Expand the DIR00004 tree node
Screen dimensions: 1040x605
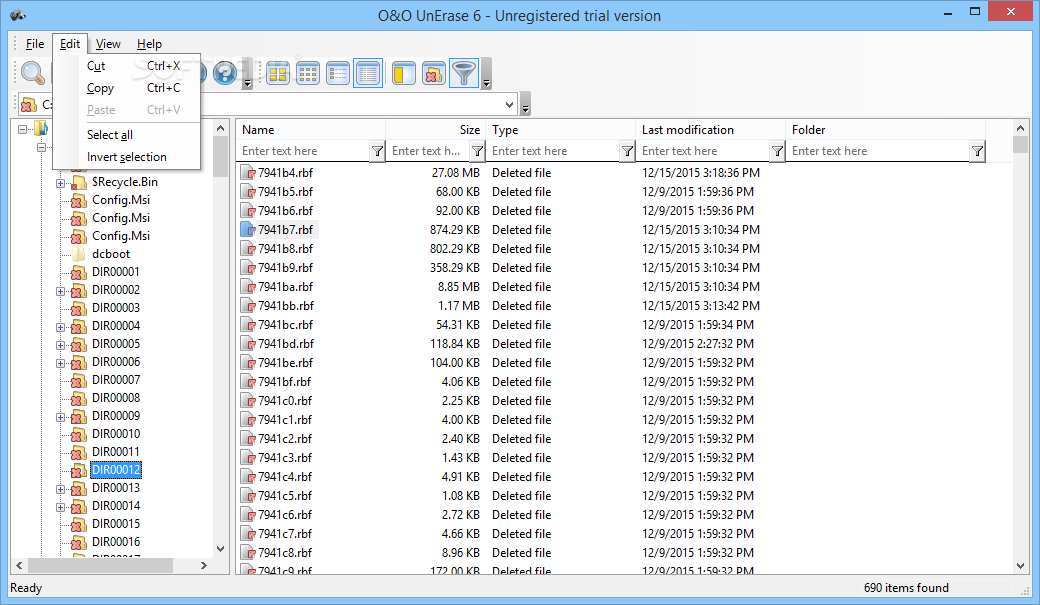60,327
